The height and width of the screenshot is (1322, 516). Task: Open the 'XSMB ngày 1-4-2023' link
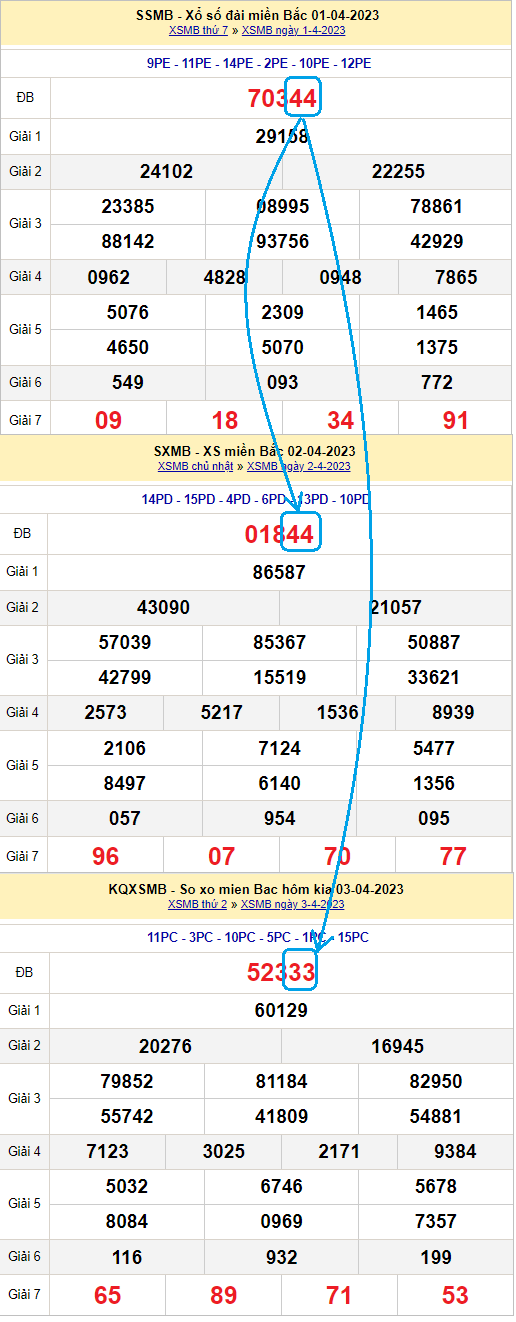click(294, 30)
